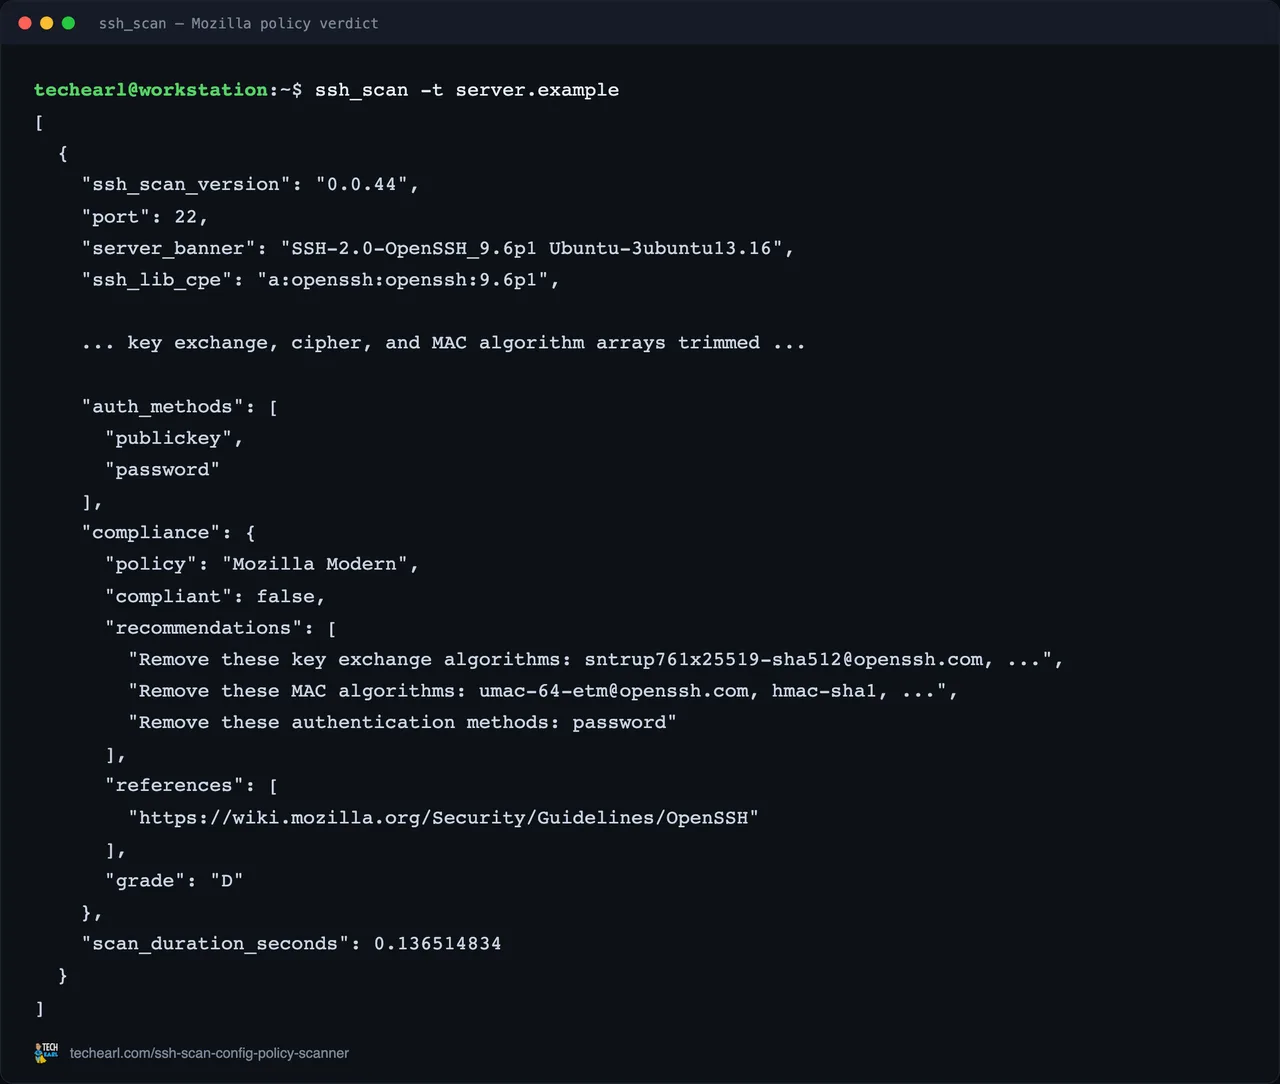This screenshot has width=1280, height=1084.
Task: Click the "auth_methods": [ line
Action: tap(180, 407)
